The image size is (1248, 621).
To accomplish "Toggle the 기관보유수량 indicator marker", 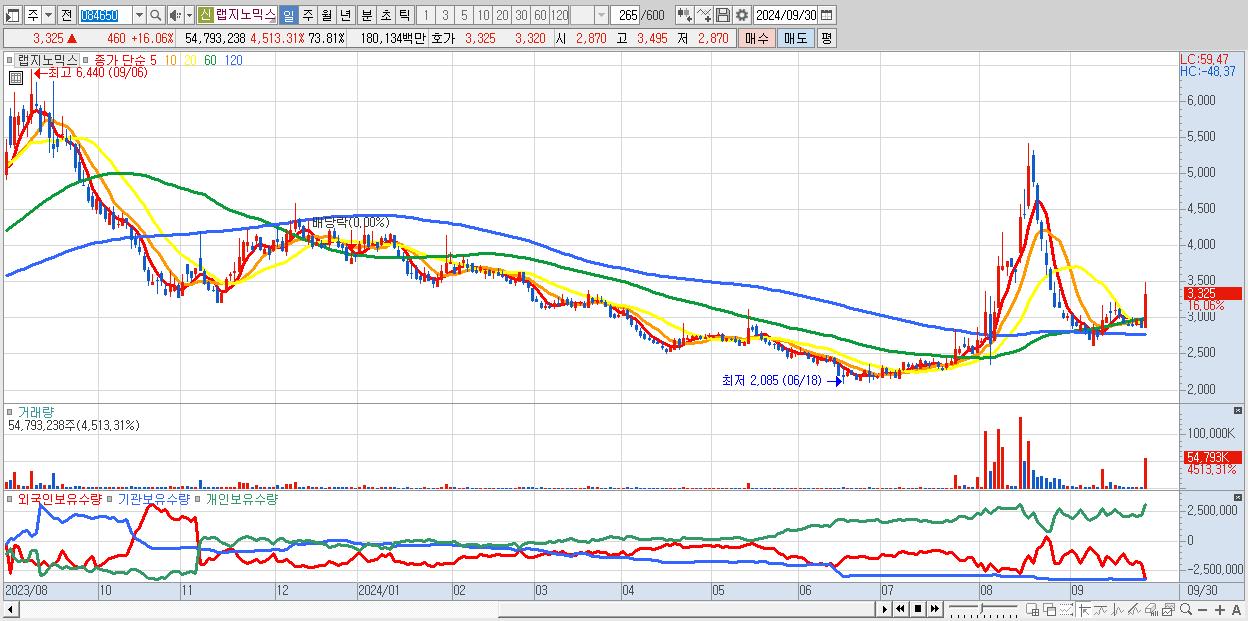I will (110, 498).
